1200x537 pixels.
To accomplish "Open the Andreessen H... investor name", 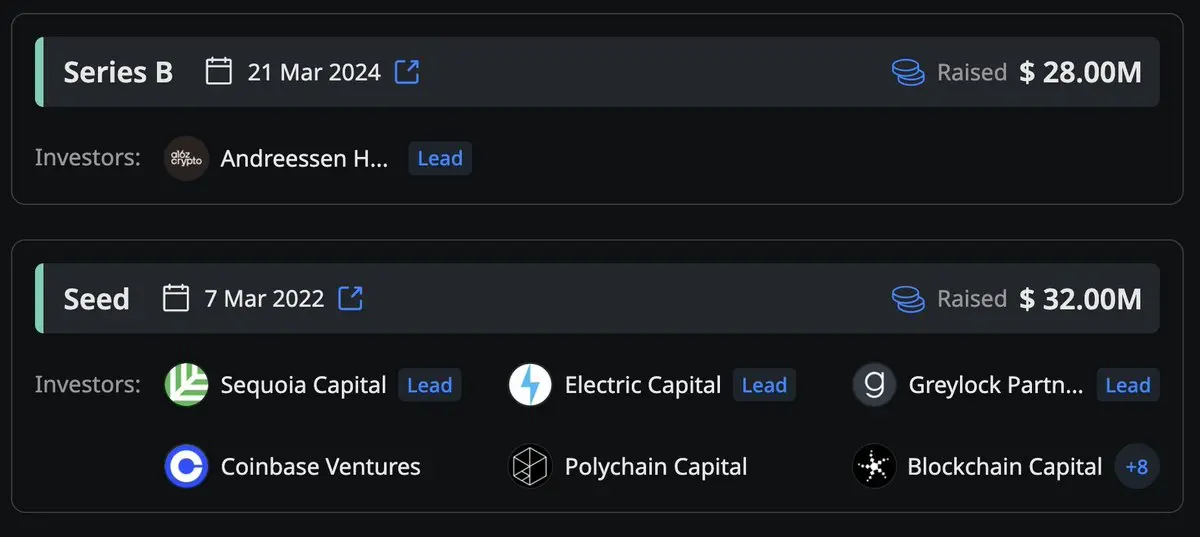I will click(x=305, y=158).
